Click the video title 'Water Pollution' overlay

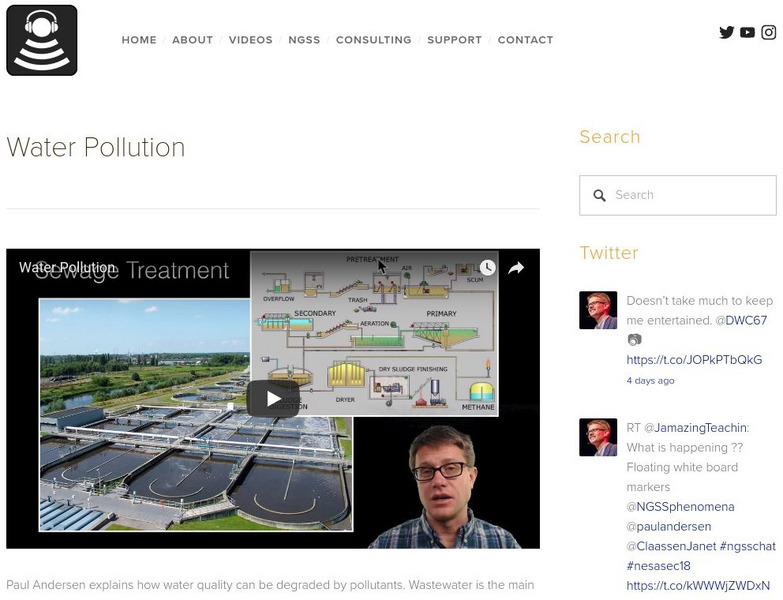(67, 268)
